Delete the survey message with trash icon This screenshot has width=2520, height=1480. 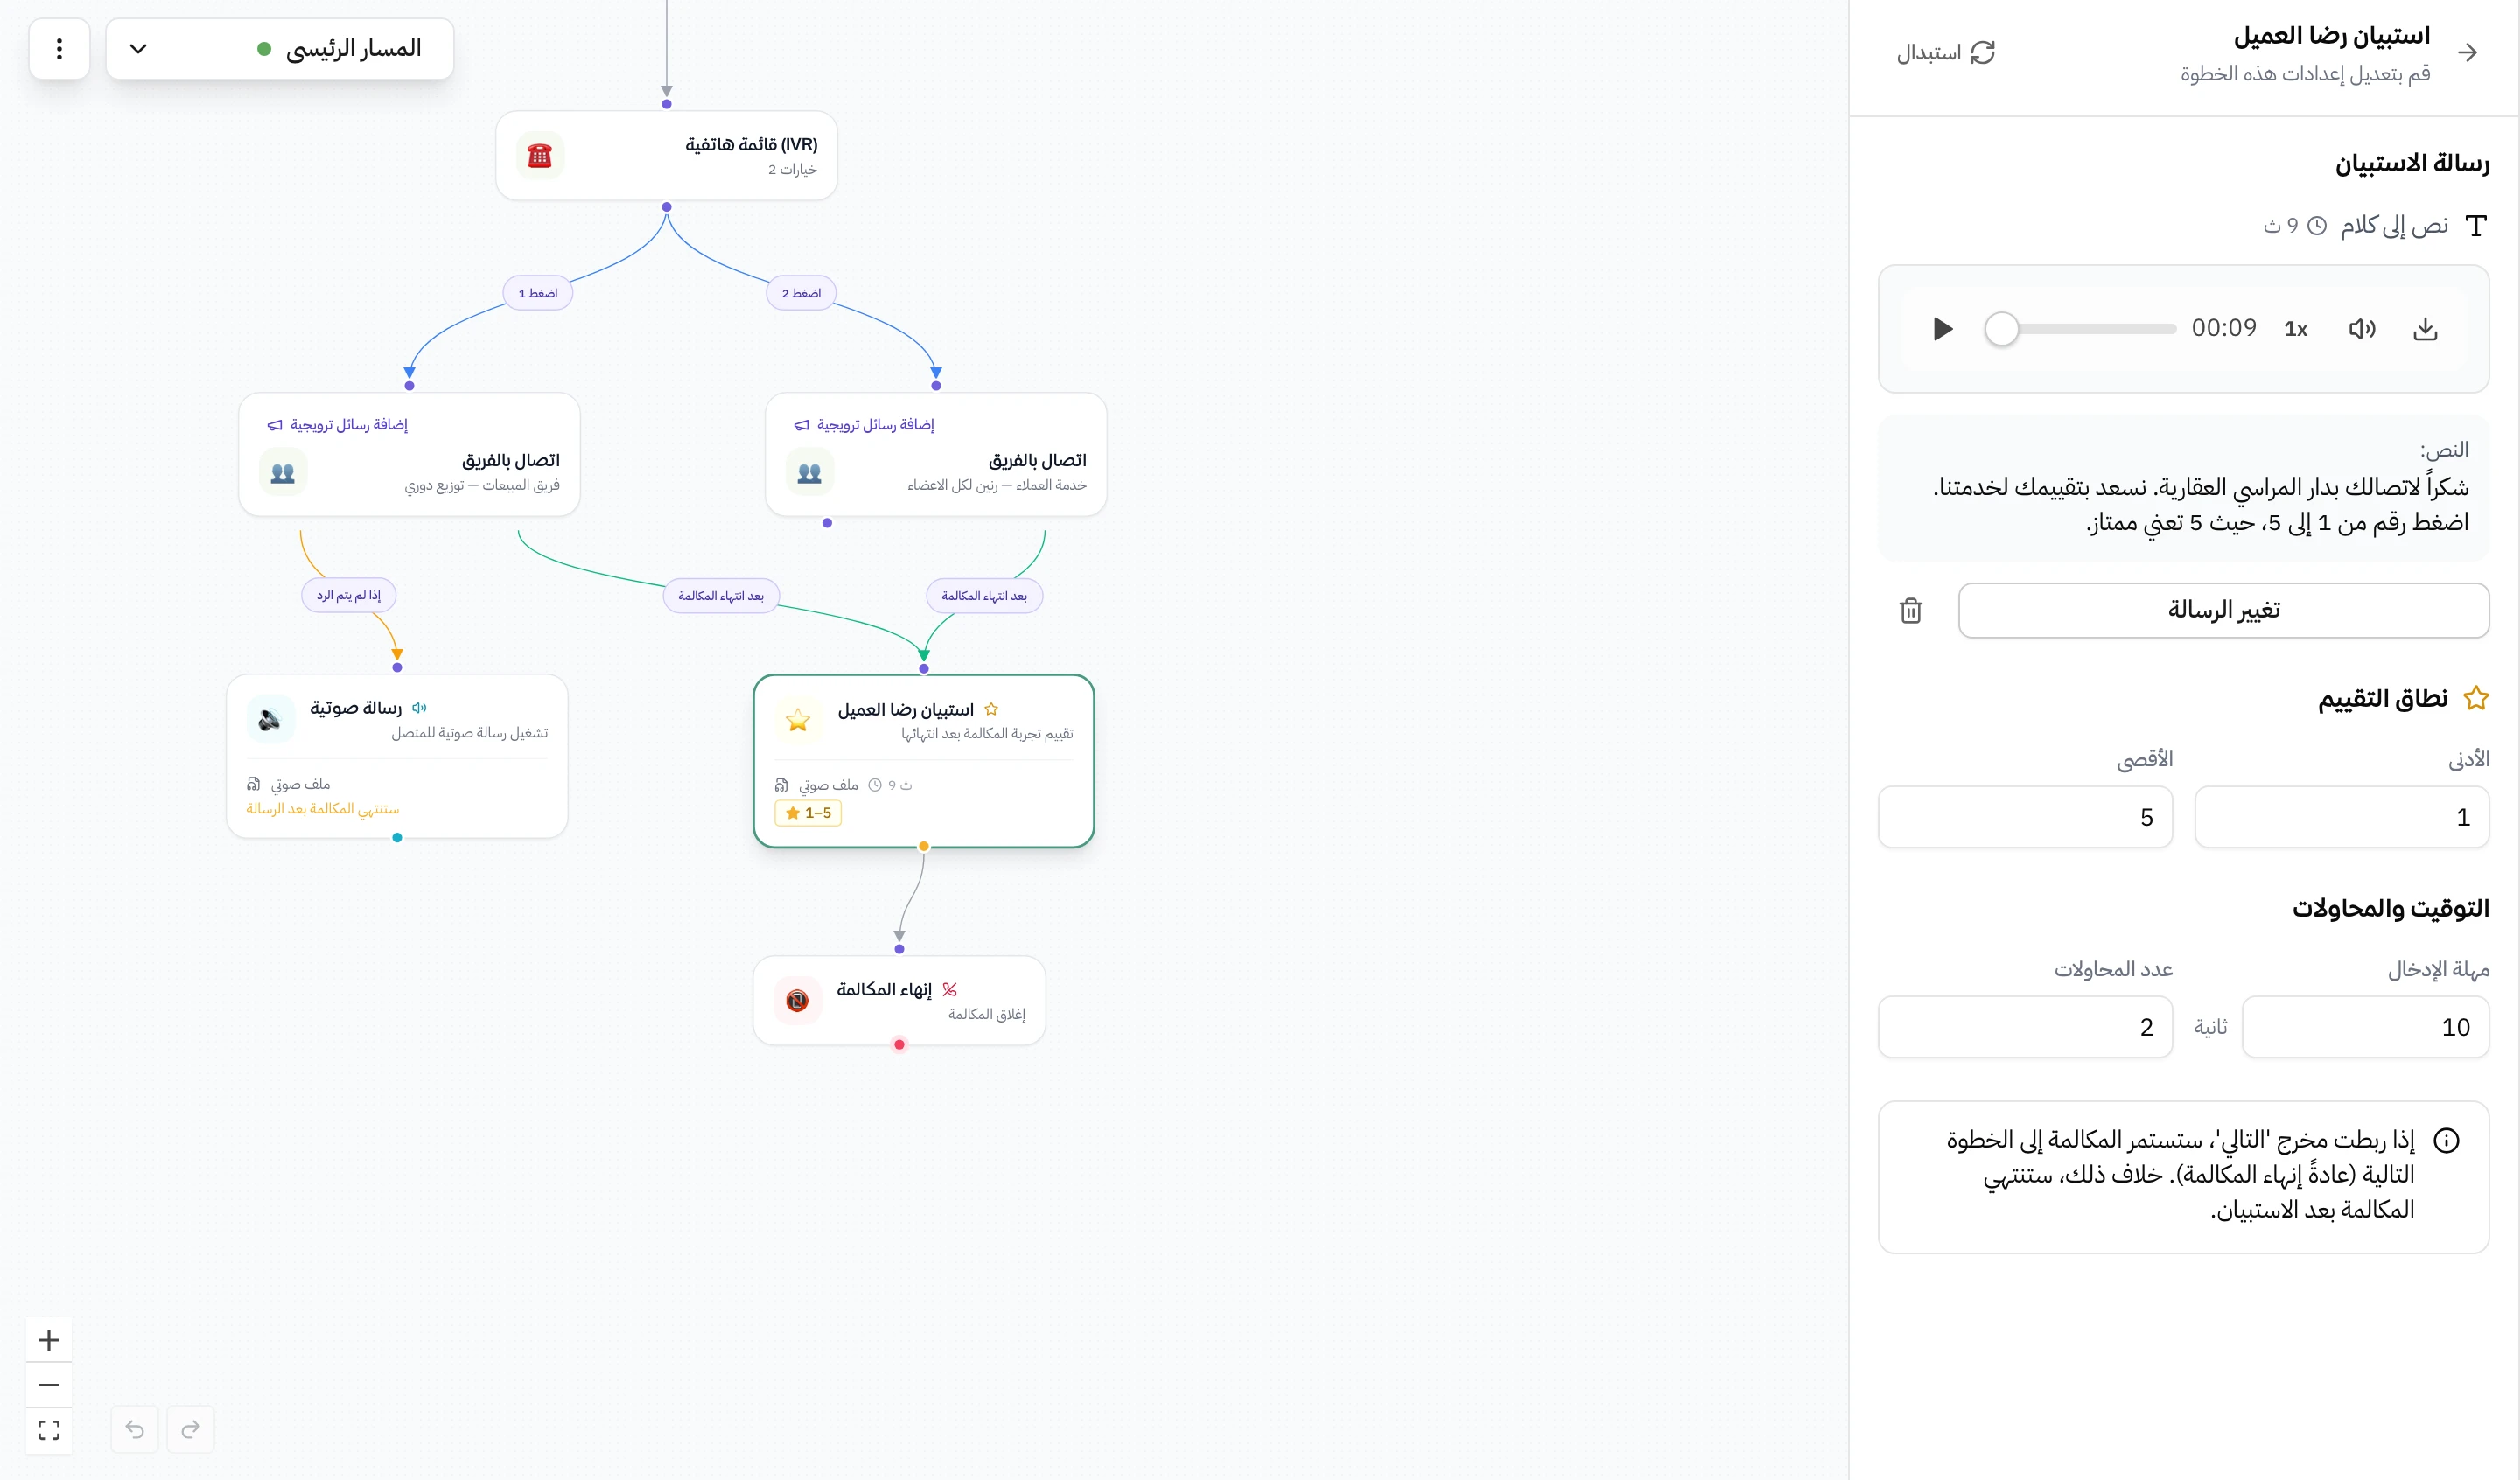[1911, 610]
